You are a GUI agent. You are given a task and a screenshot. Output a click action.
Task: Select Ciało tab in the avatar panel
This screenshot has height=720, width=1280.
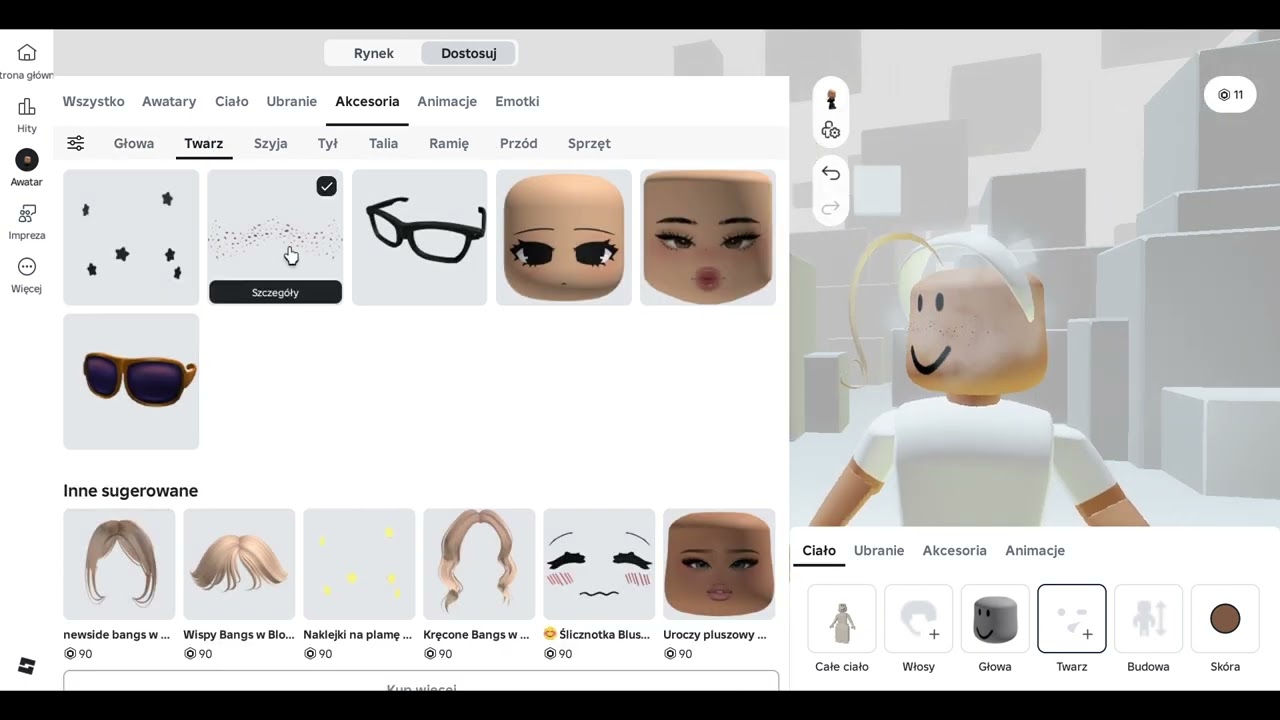pyautogui.click(x=819, y=550)
